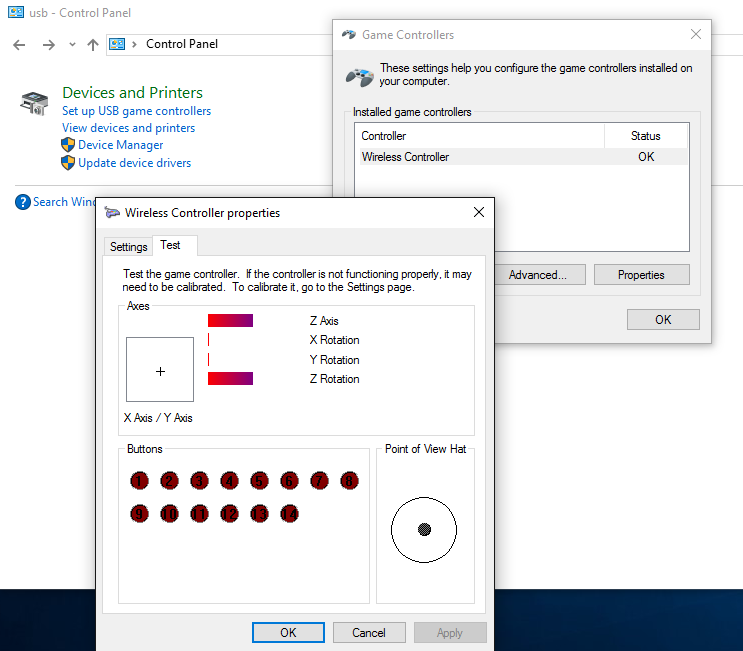Click button indicator number 14

click(x=289, y=513)
